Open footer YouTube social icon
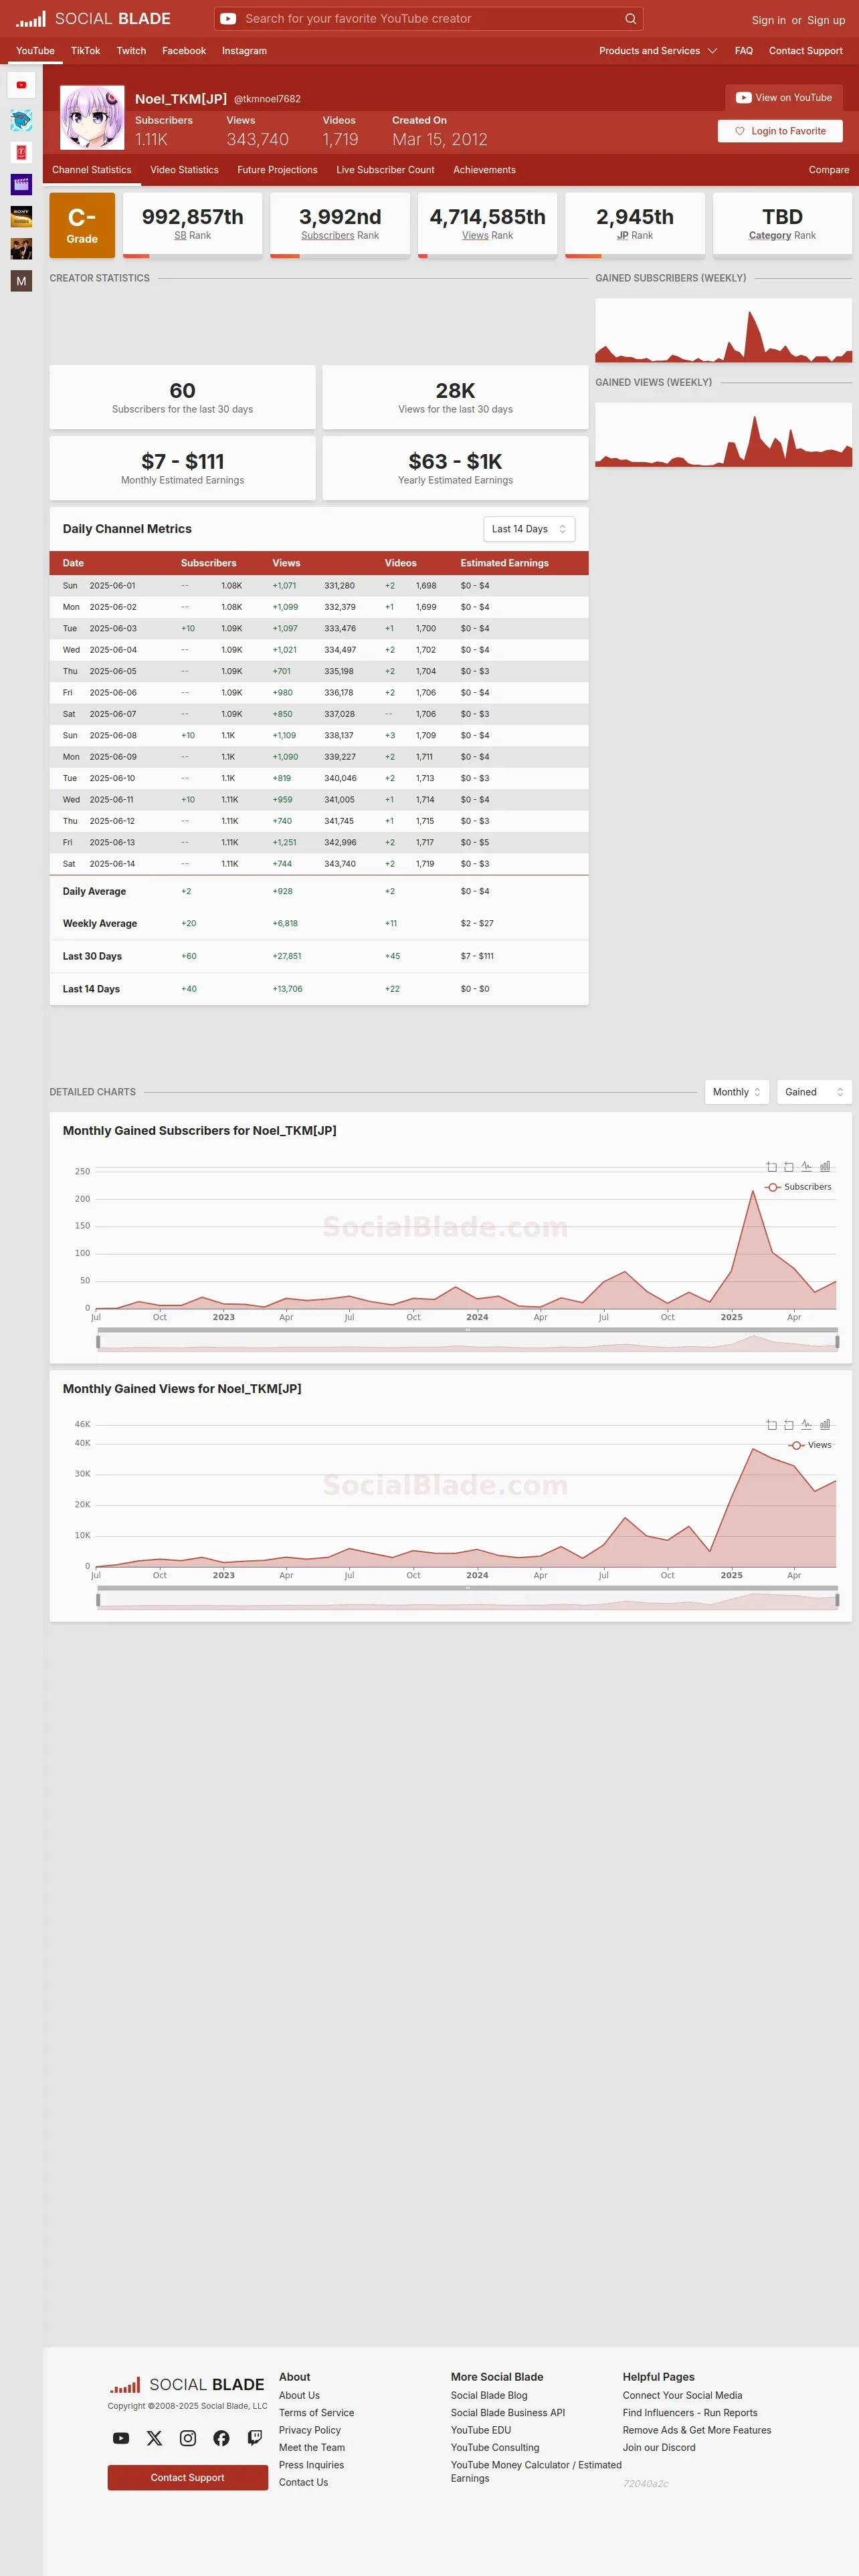Screen dimensions: 859x2576 (x=121, y=2438)
